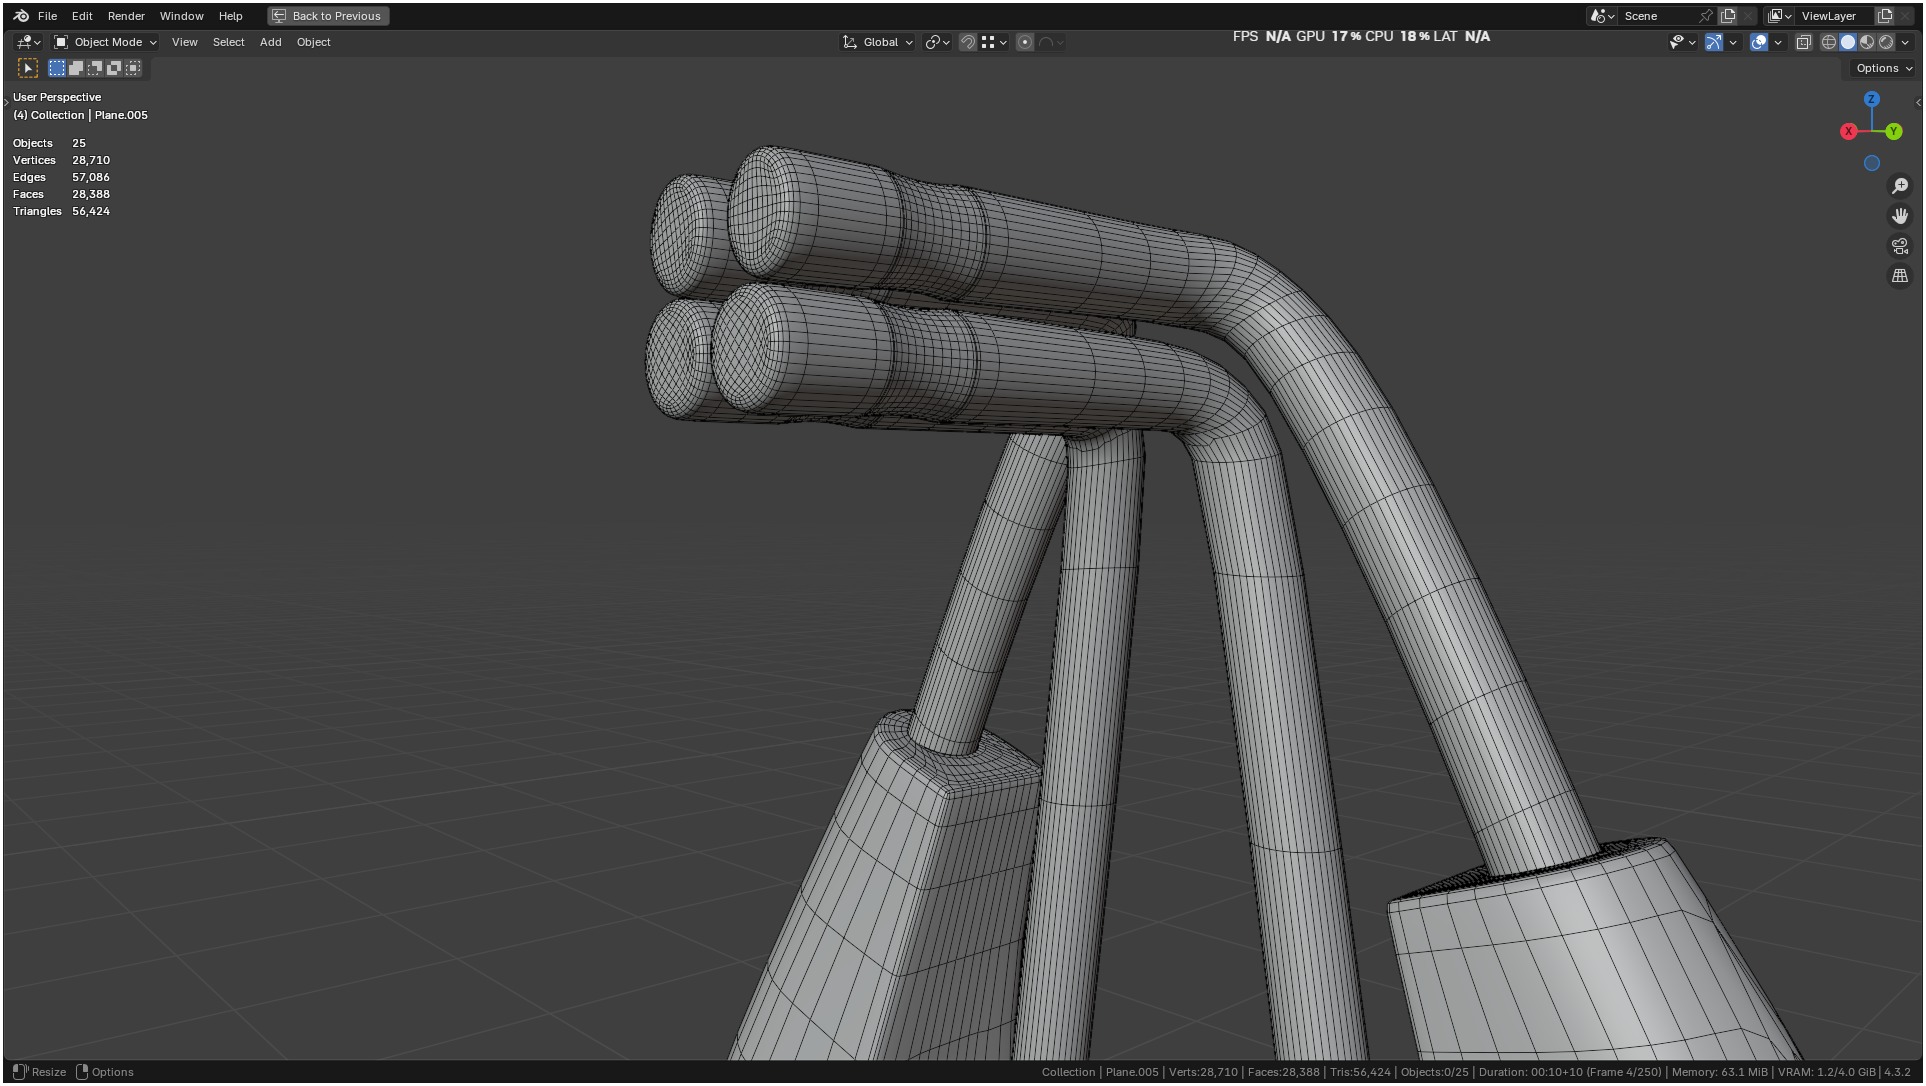The height and width of the screenshot is (1086, 1926).
Task: Click Memory: 63.1 MiB in status bar
Action: click(x=1719, y=1072)
